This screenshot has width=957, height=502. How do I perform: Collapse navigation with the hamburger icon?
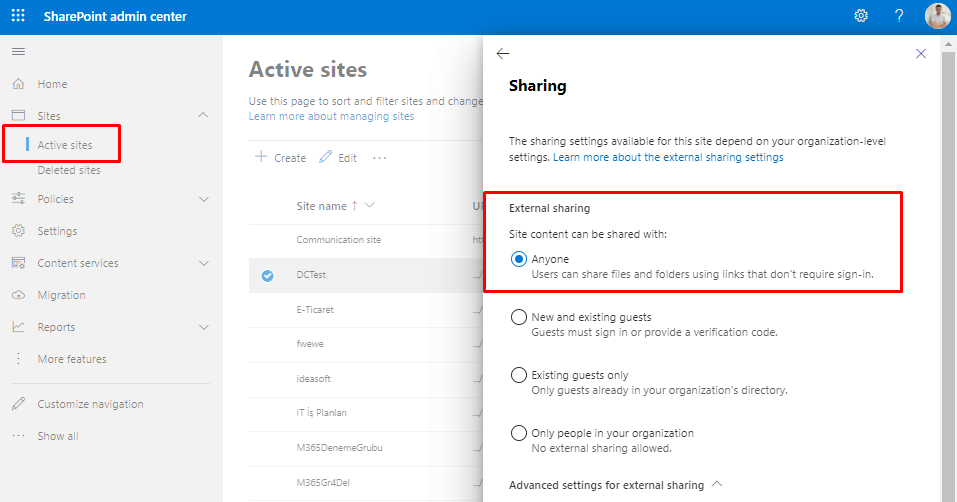[x=18, y=51]
